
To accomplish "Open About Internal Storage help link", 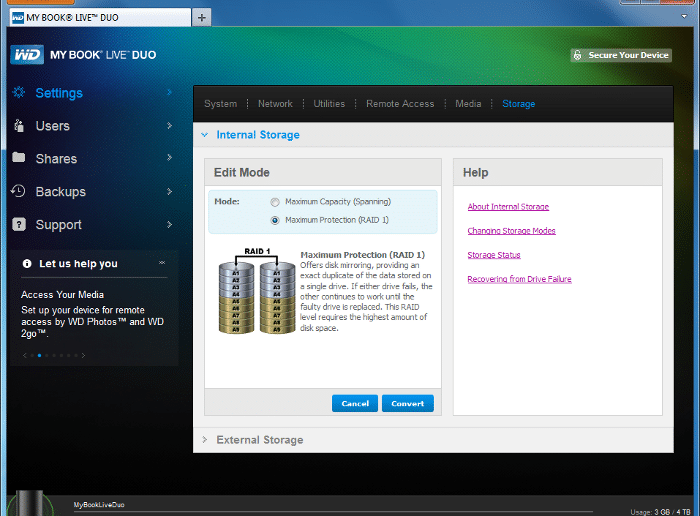I will (x=508, y=207).
